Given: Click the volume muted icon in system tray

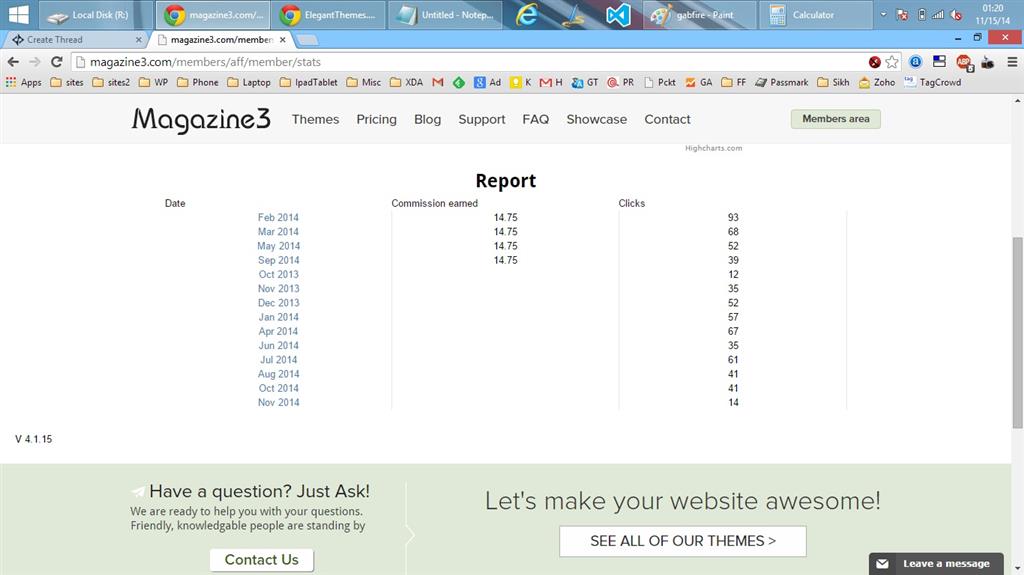Looking at the screenshot, I should 956,14.
